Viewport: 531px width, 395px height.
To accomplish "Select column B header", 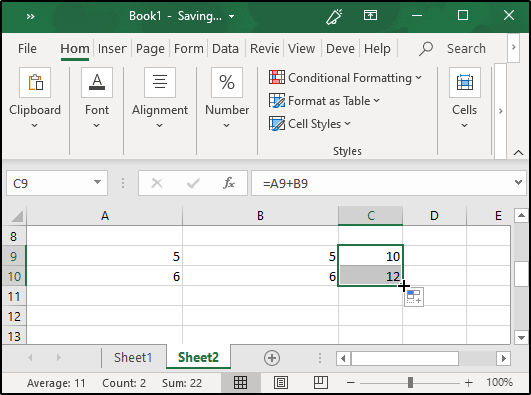I will click(x=260, y=216).
